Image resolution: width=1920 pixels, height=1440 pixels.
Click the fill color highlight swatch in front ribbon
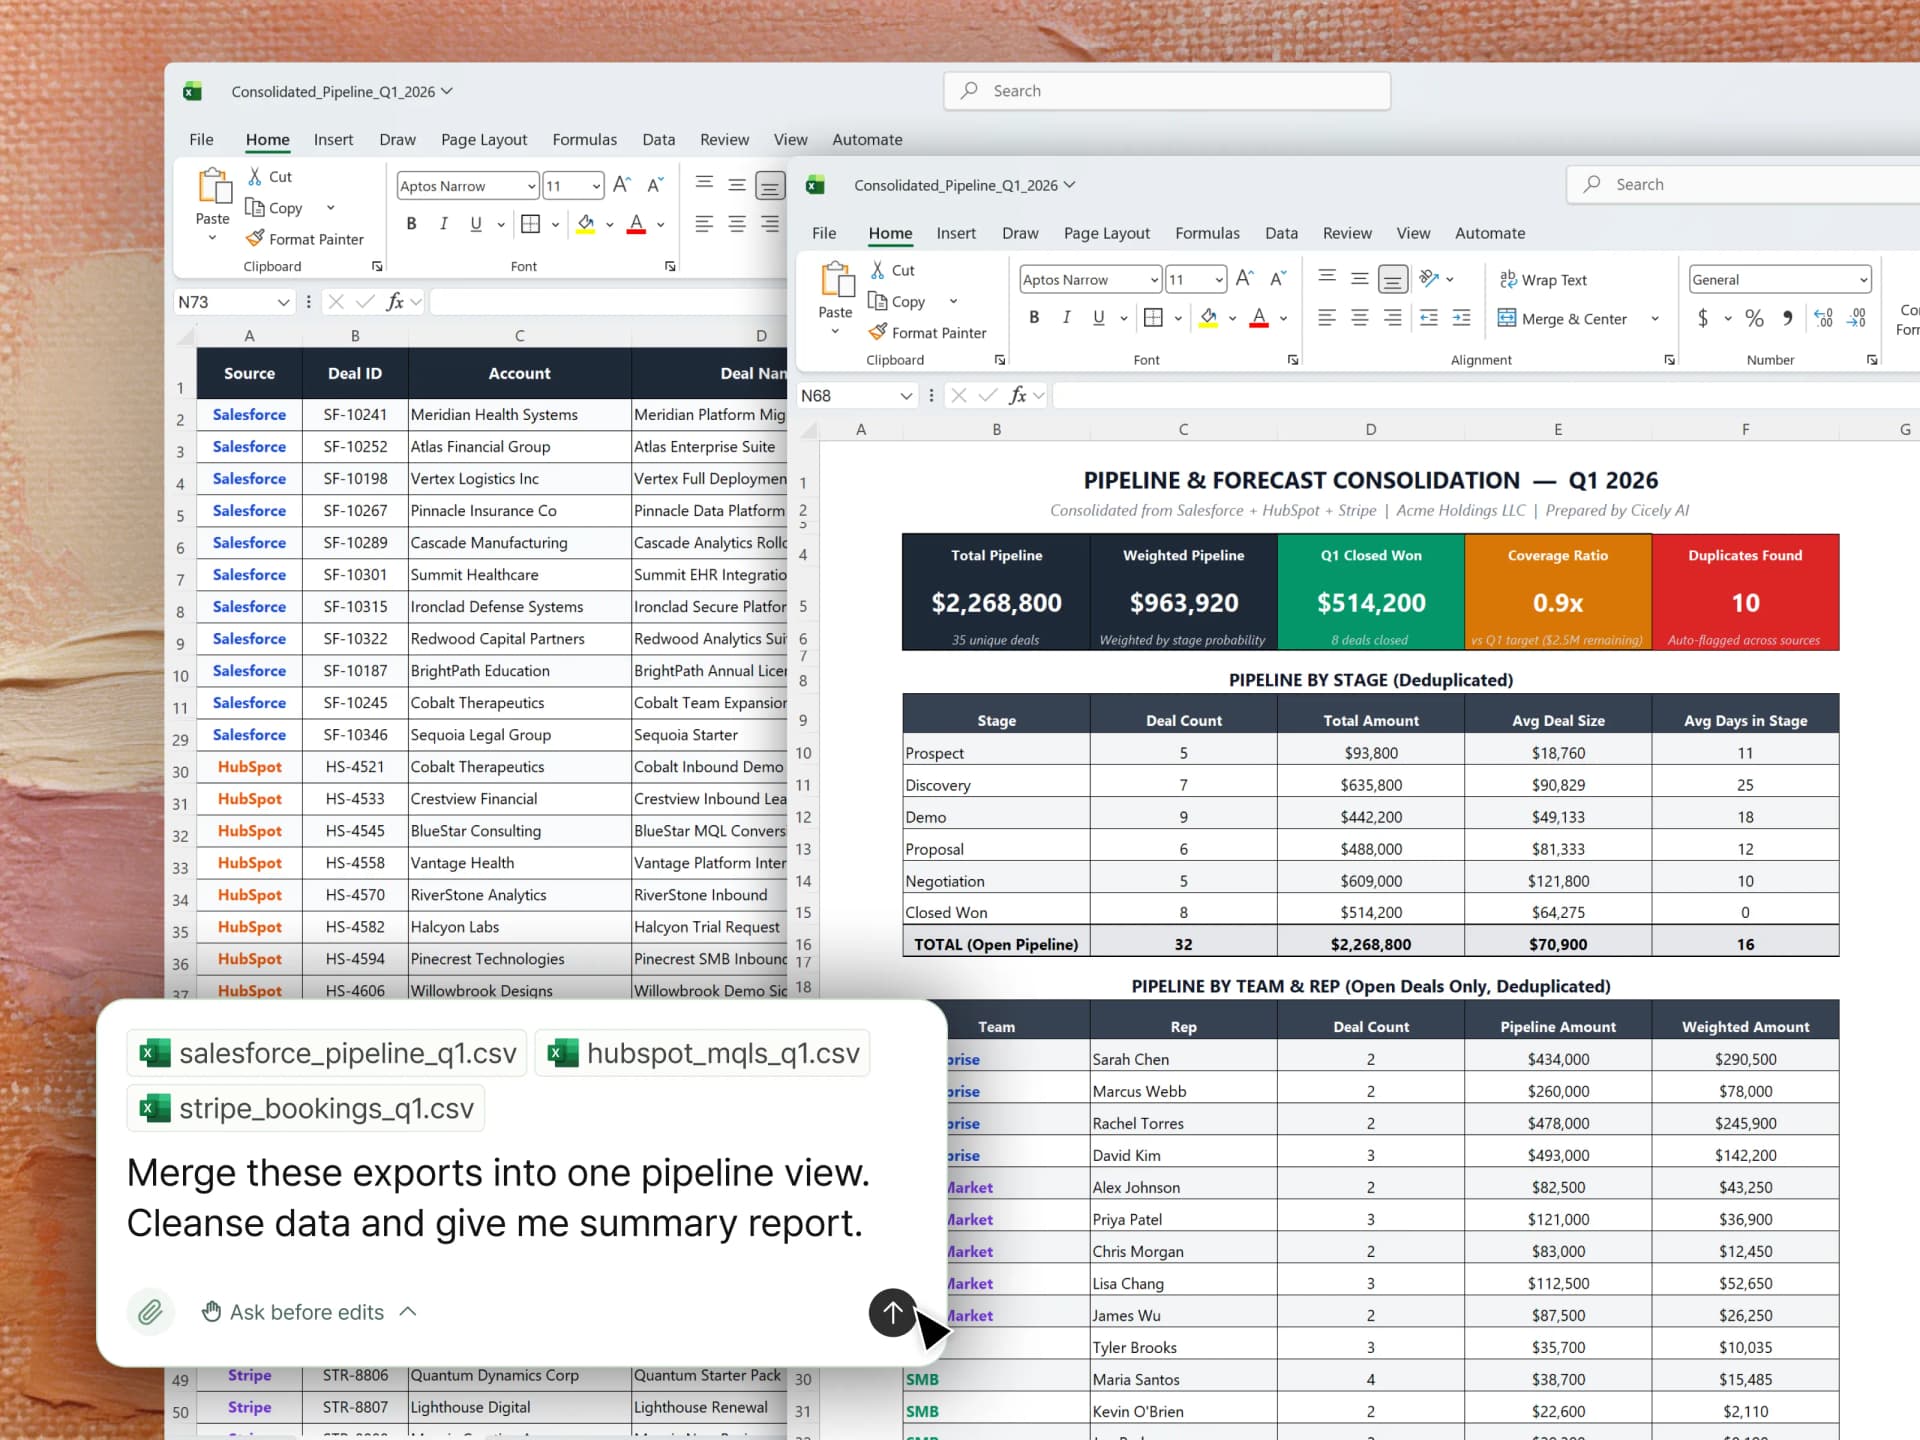[1208, 318]
